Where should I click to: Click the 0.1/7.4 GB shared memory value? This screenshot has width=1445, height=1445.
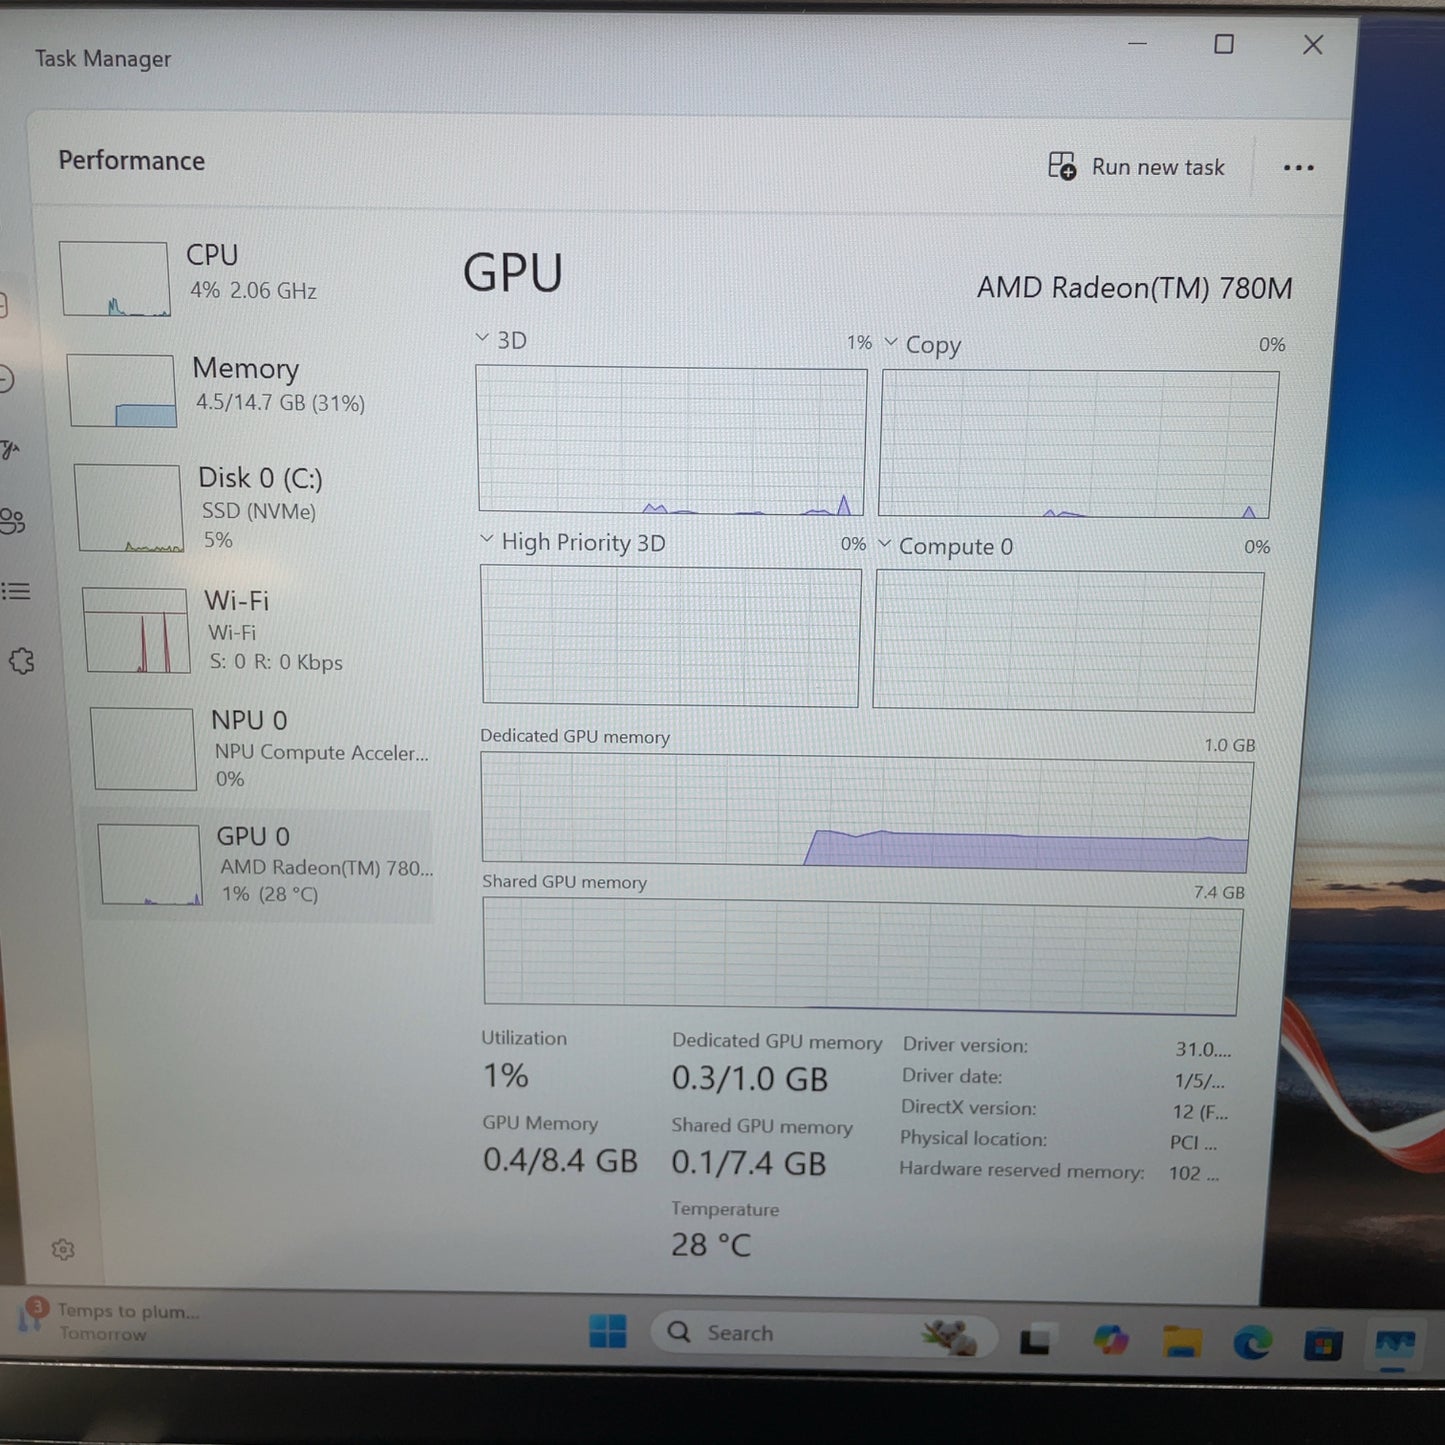748,1163
